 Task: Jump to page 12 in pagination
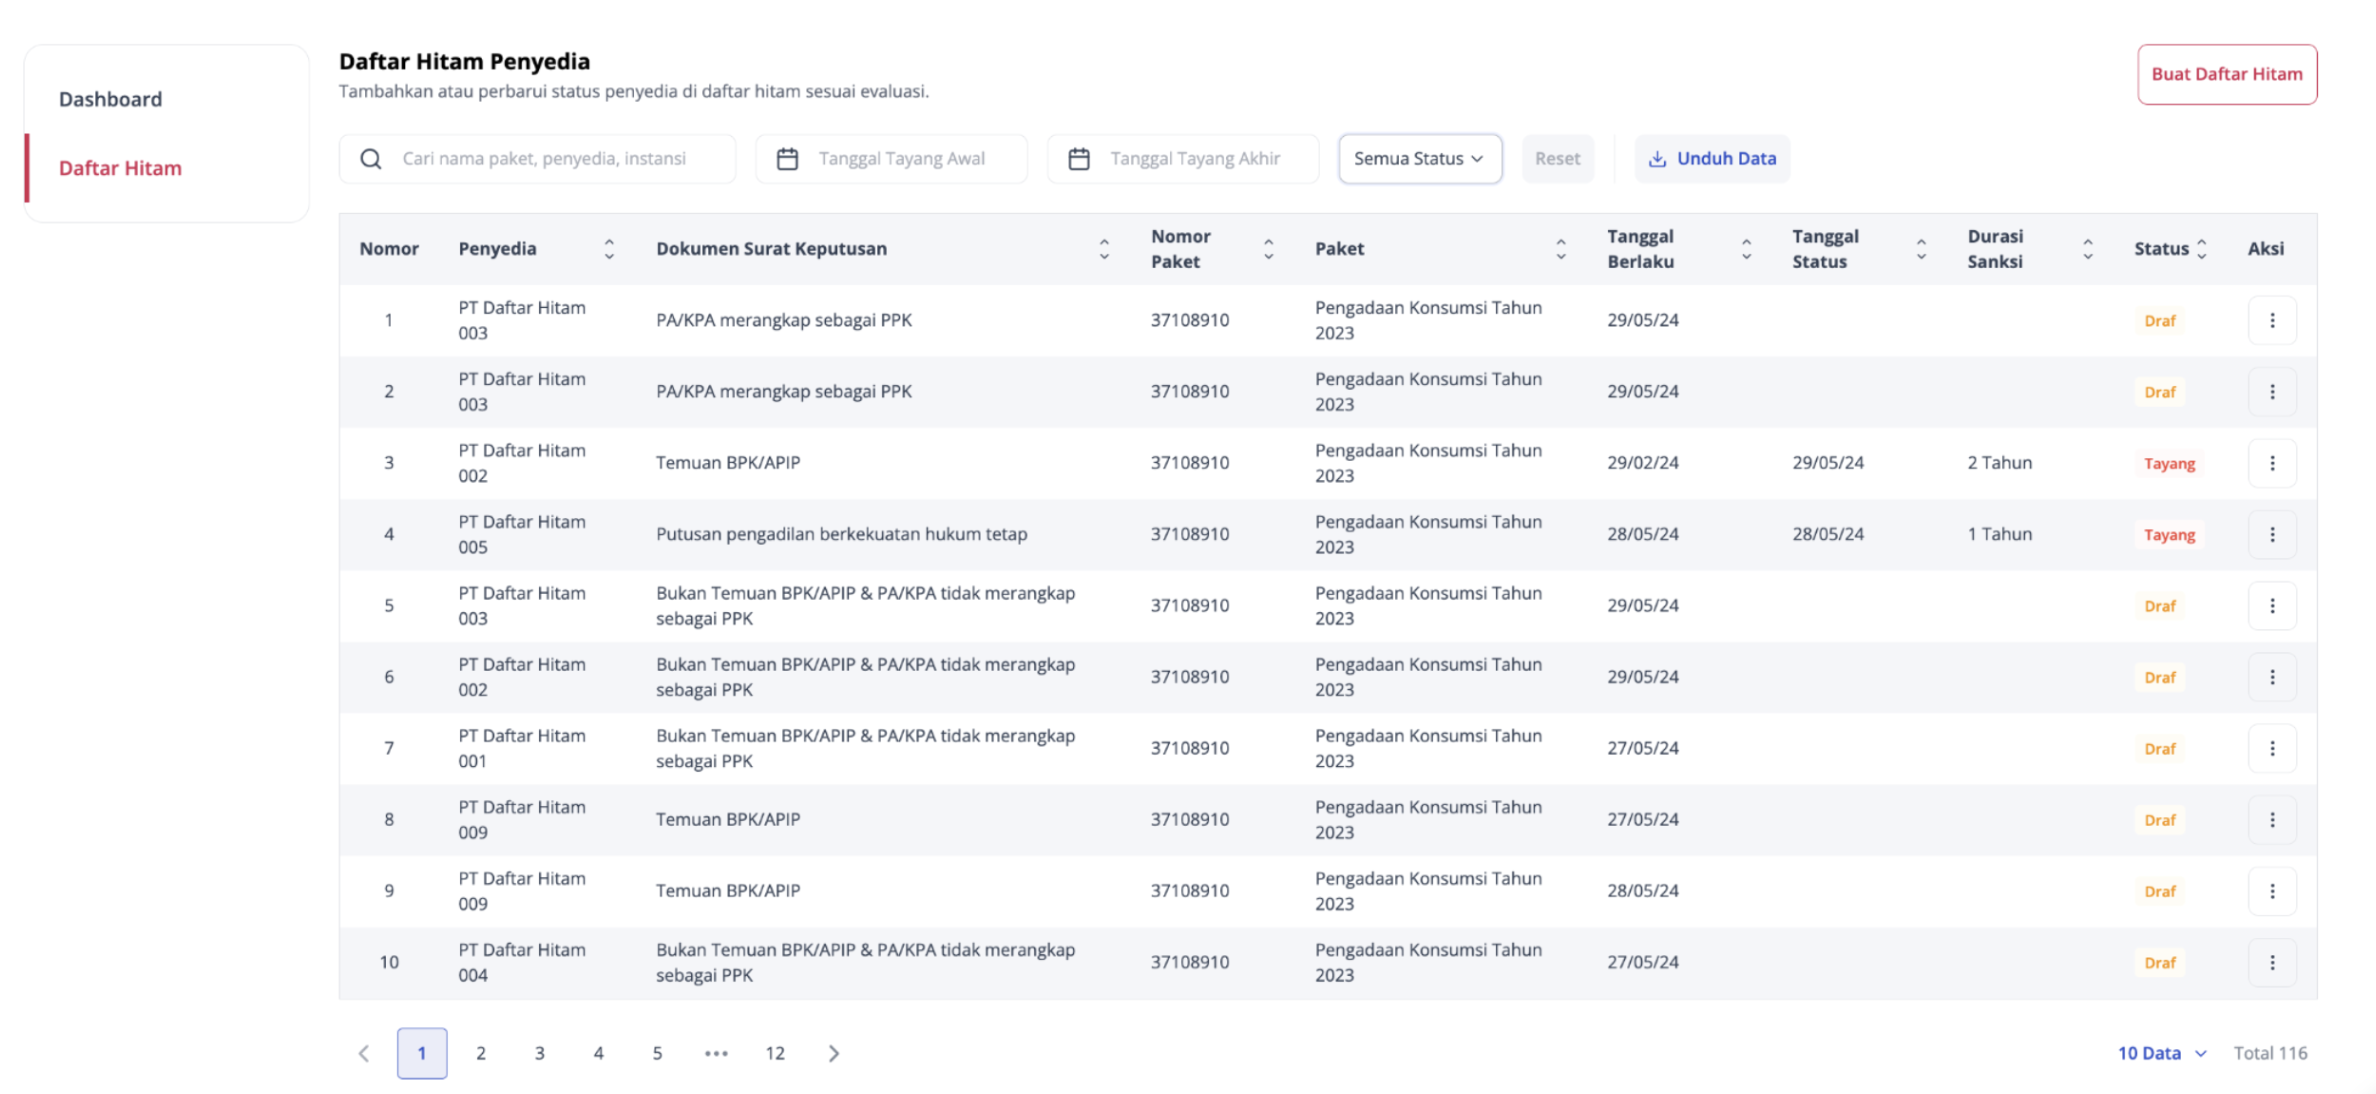tap(775, 1053)
